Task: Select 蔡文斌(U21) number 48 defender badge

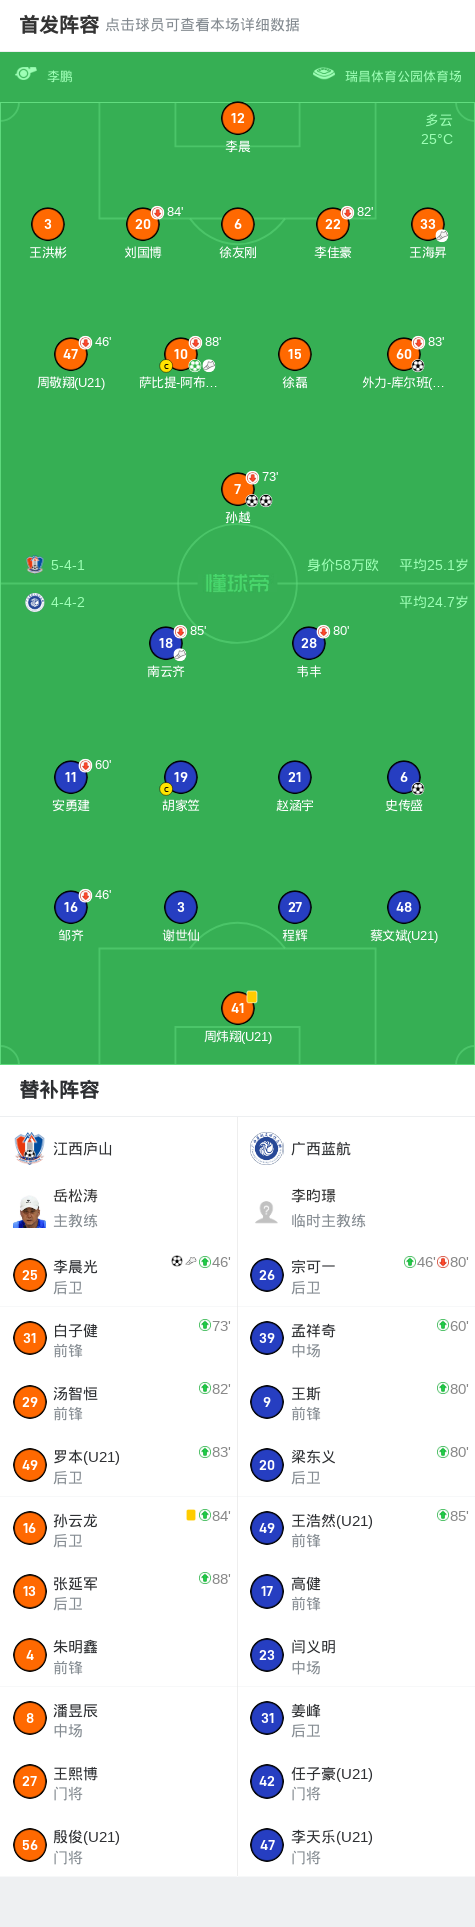Action: pos(404,907)
